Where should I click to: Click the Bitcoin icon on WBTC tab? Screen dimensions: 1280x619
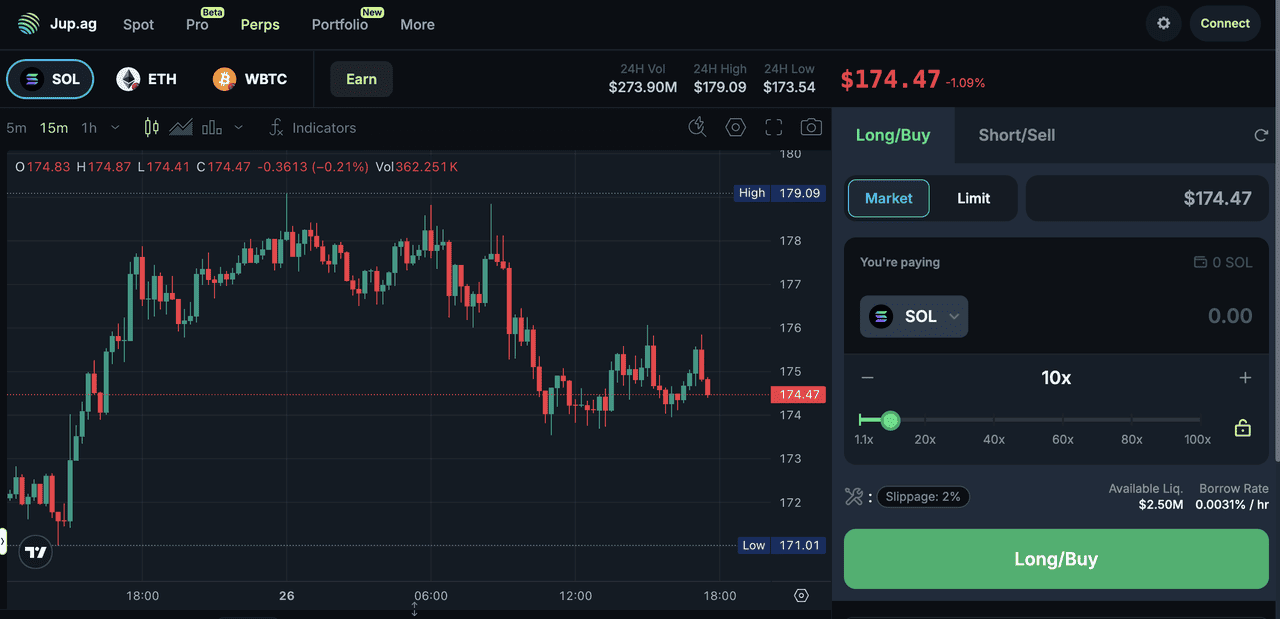click(224, 79)
